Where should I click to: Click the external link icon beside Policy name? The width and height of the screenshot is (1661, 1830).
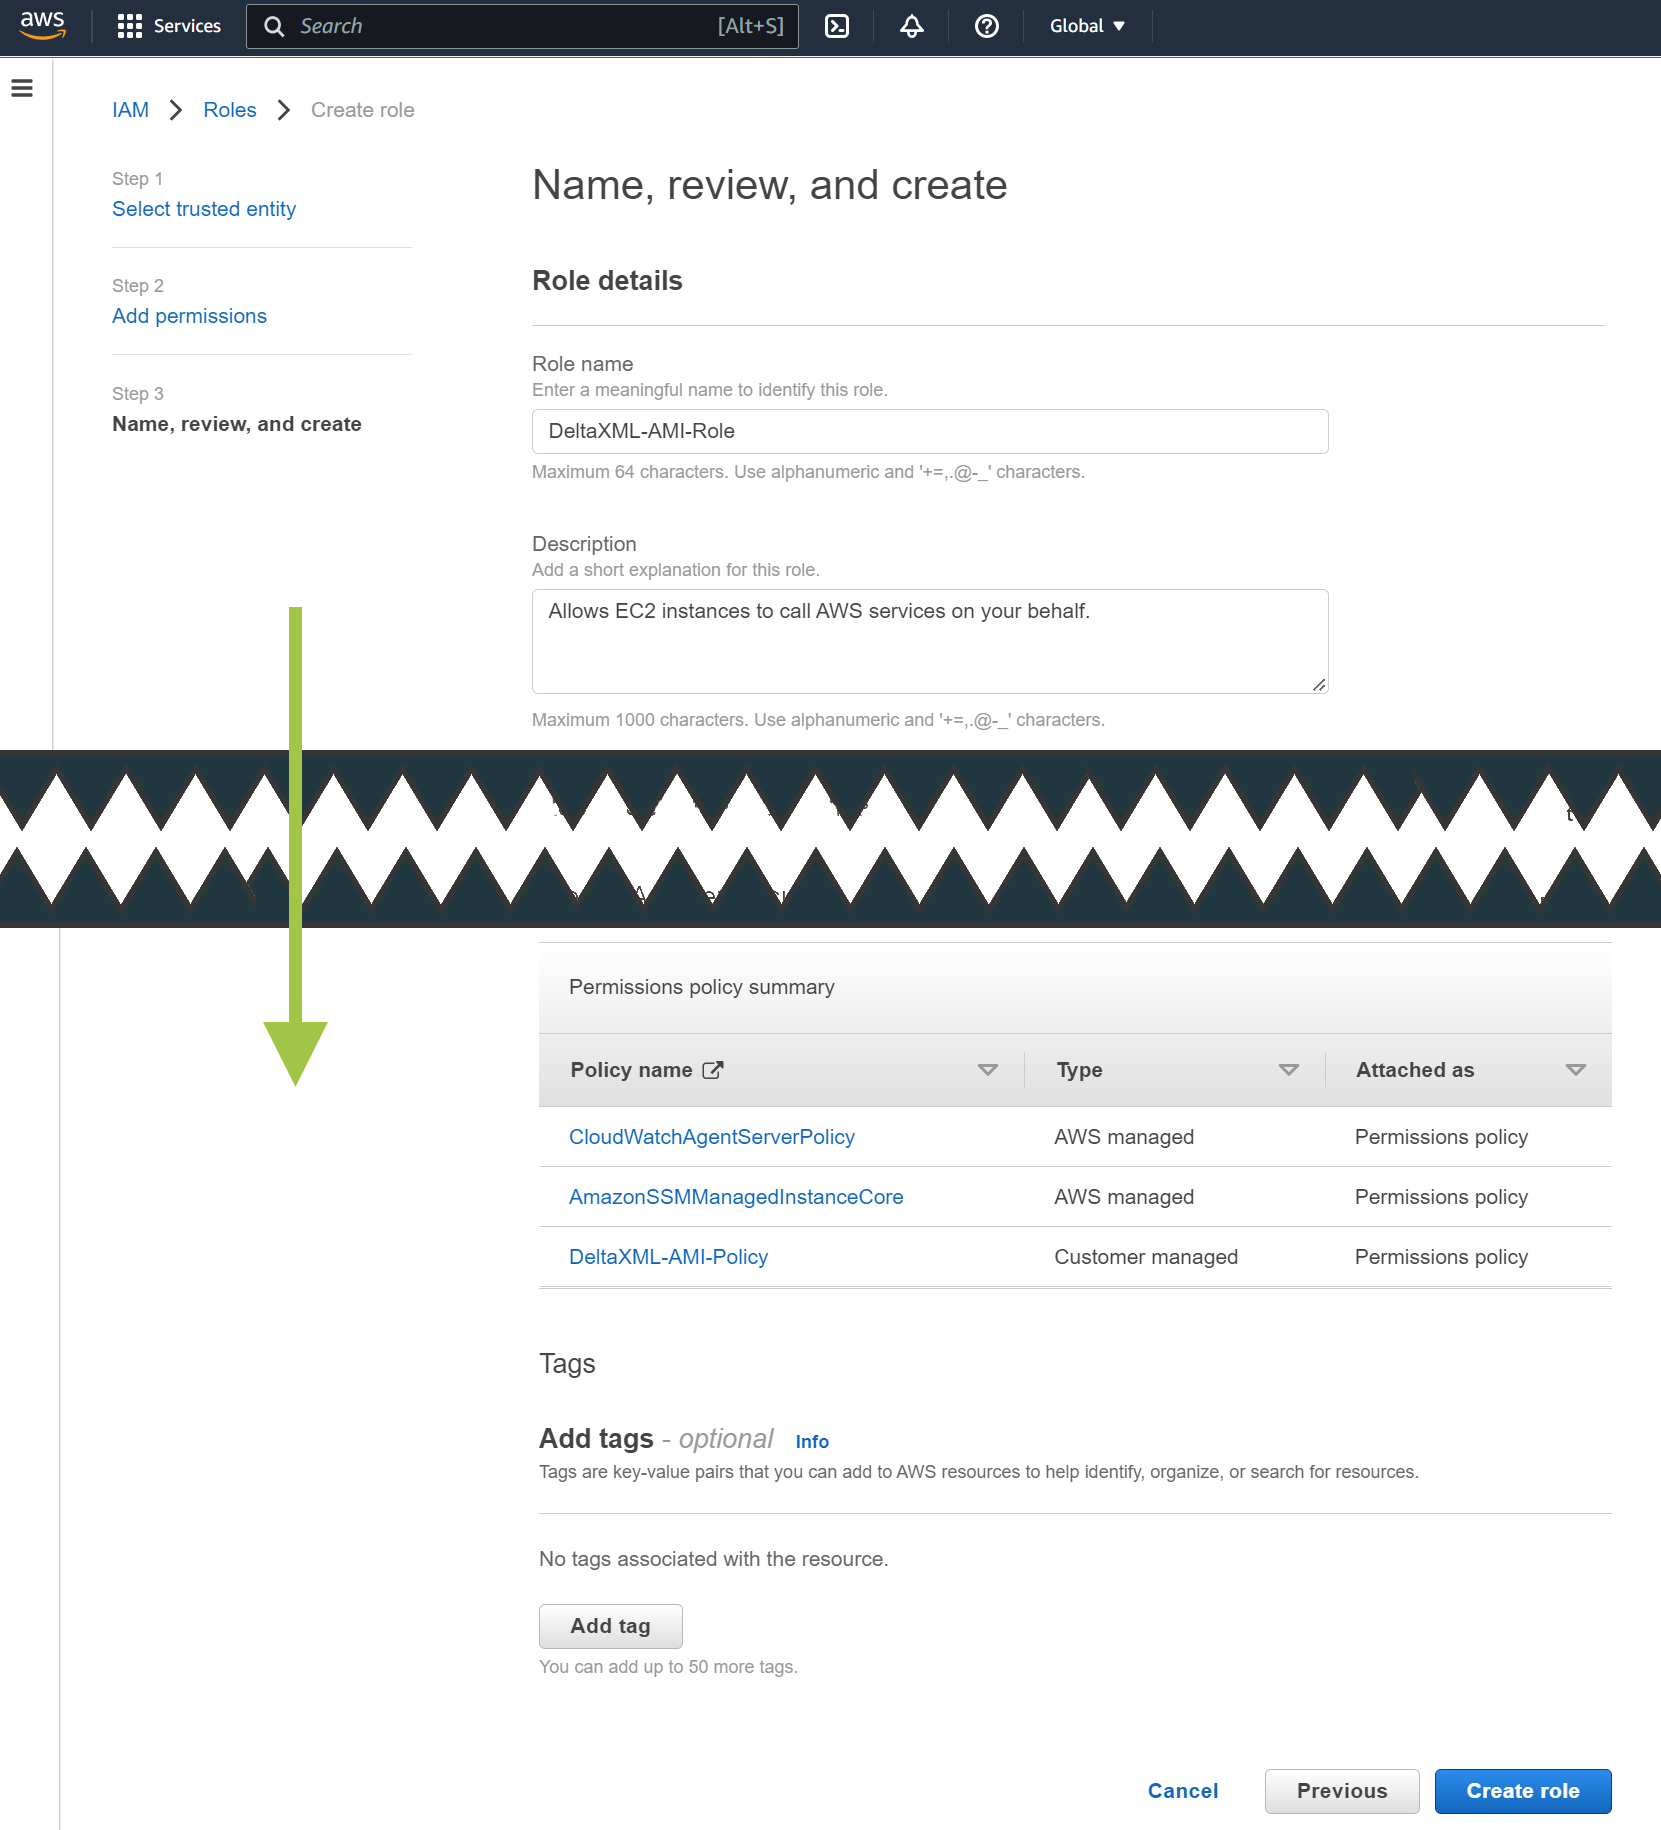pyautogui.click(x=712, y=1070)
